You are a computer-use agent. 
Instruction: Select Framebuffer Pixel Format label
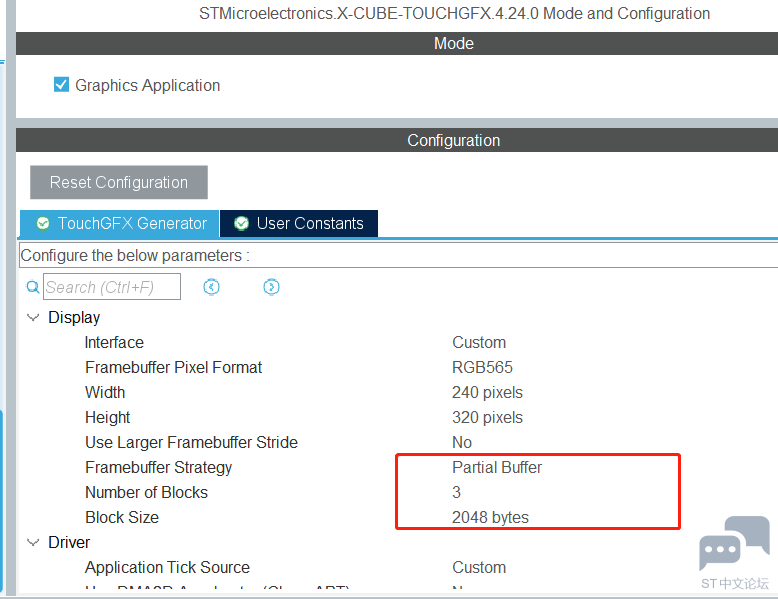173,367
